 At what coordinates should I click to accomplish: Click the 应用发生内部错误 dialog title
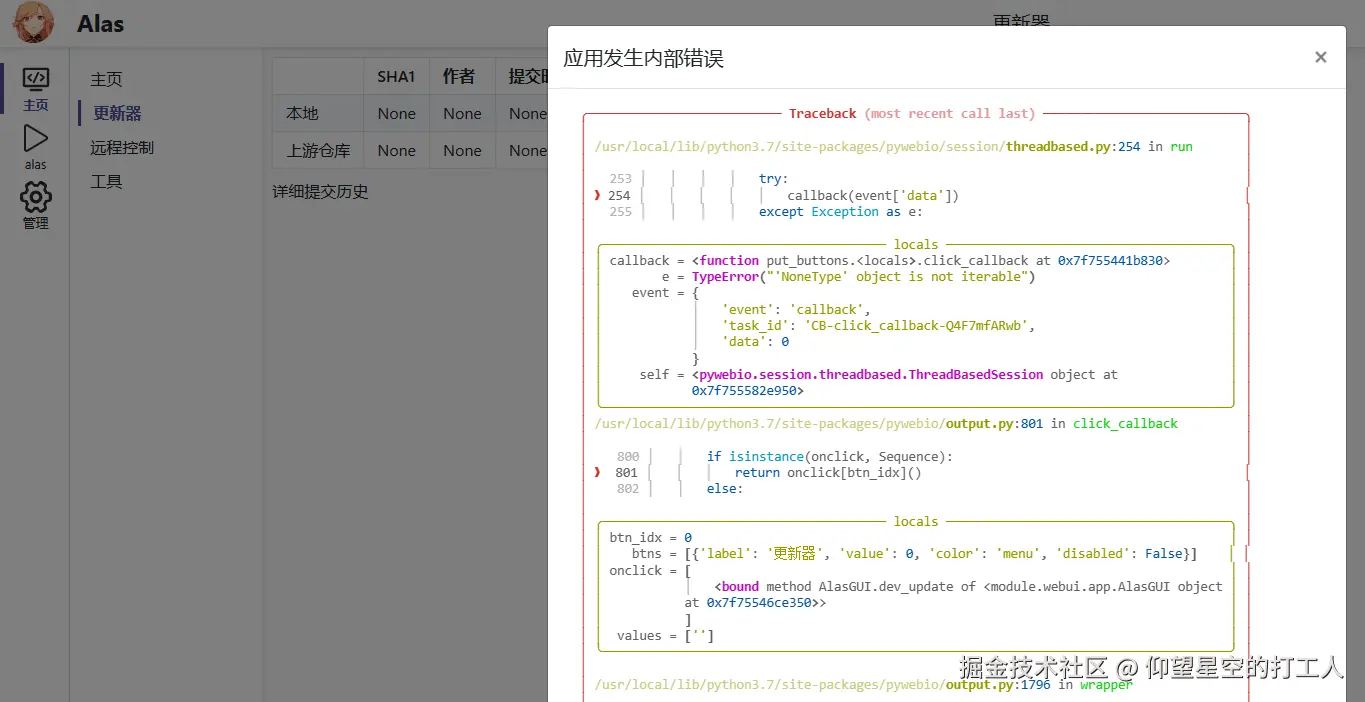coord(643,58)
